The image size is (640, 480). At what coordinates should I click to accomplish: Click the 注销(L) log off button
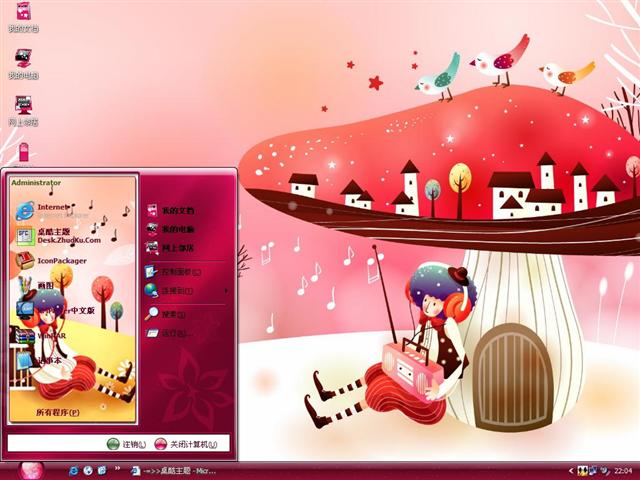127,444
